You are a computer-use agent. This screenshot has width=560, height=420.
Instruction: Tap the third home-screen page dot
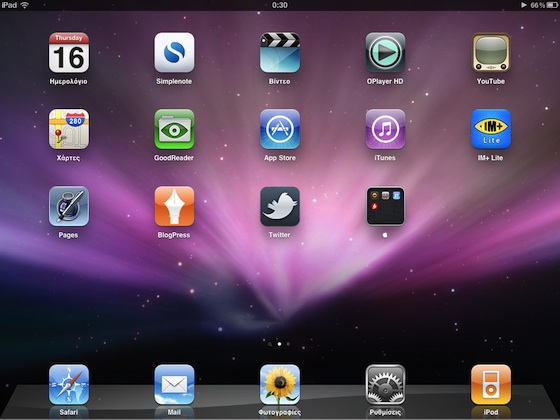288,344
